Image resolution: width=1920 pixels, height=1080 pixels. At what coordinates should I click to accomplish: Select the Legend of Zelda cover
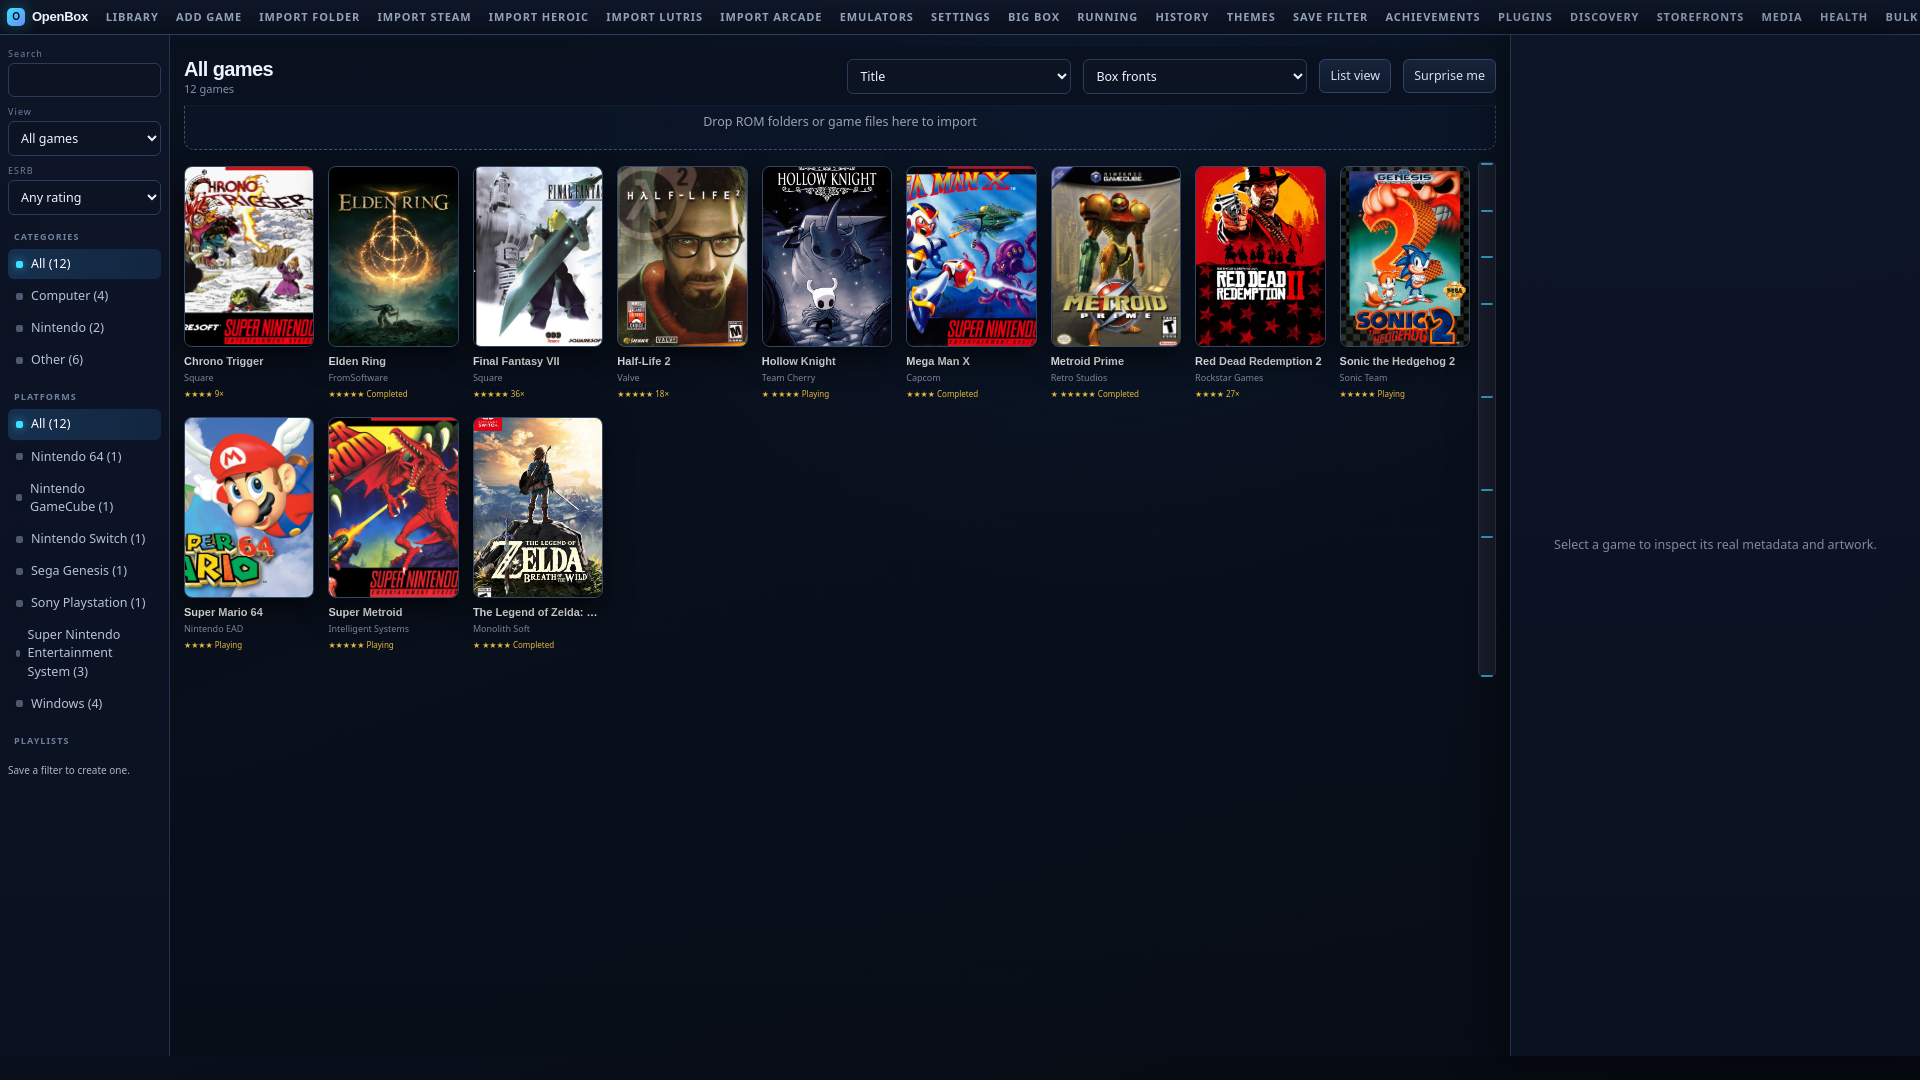point(538,508)
